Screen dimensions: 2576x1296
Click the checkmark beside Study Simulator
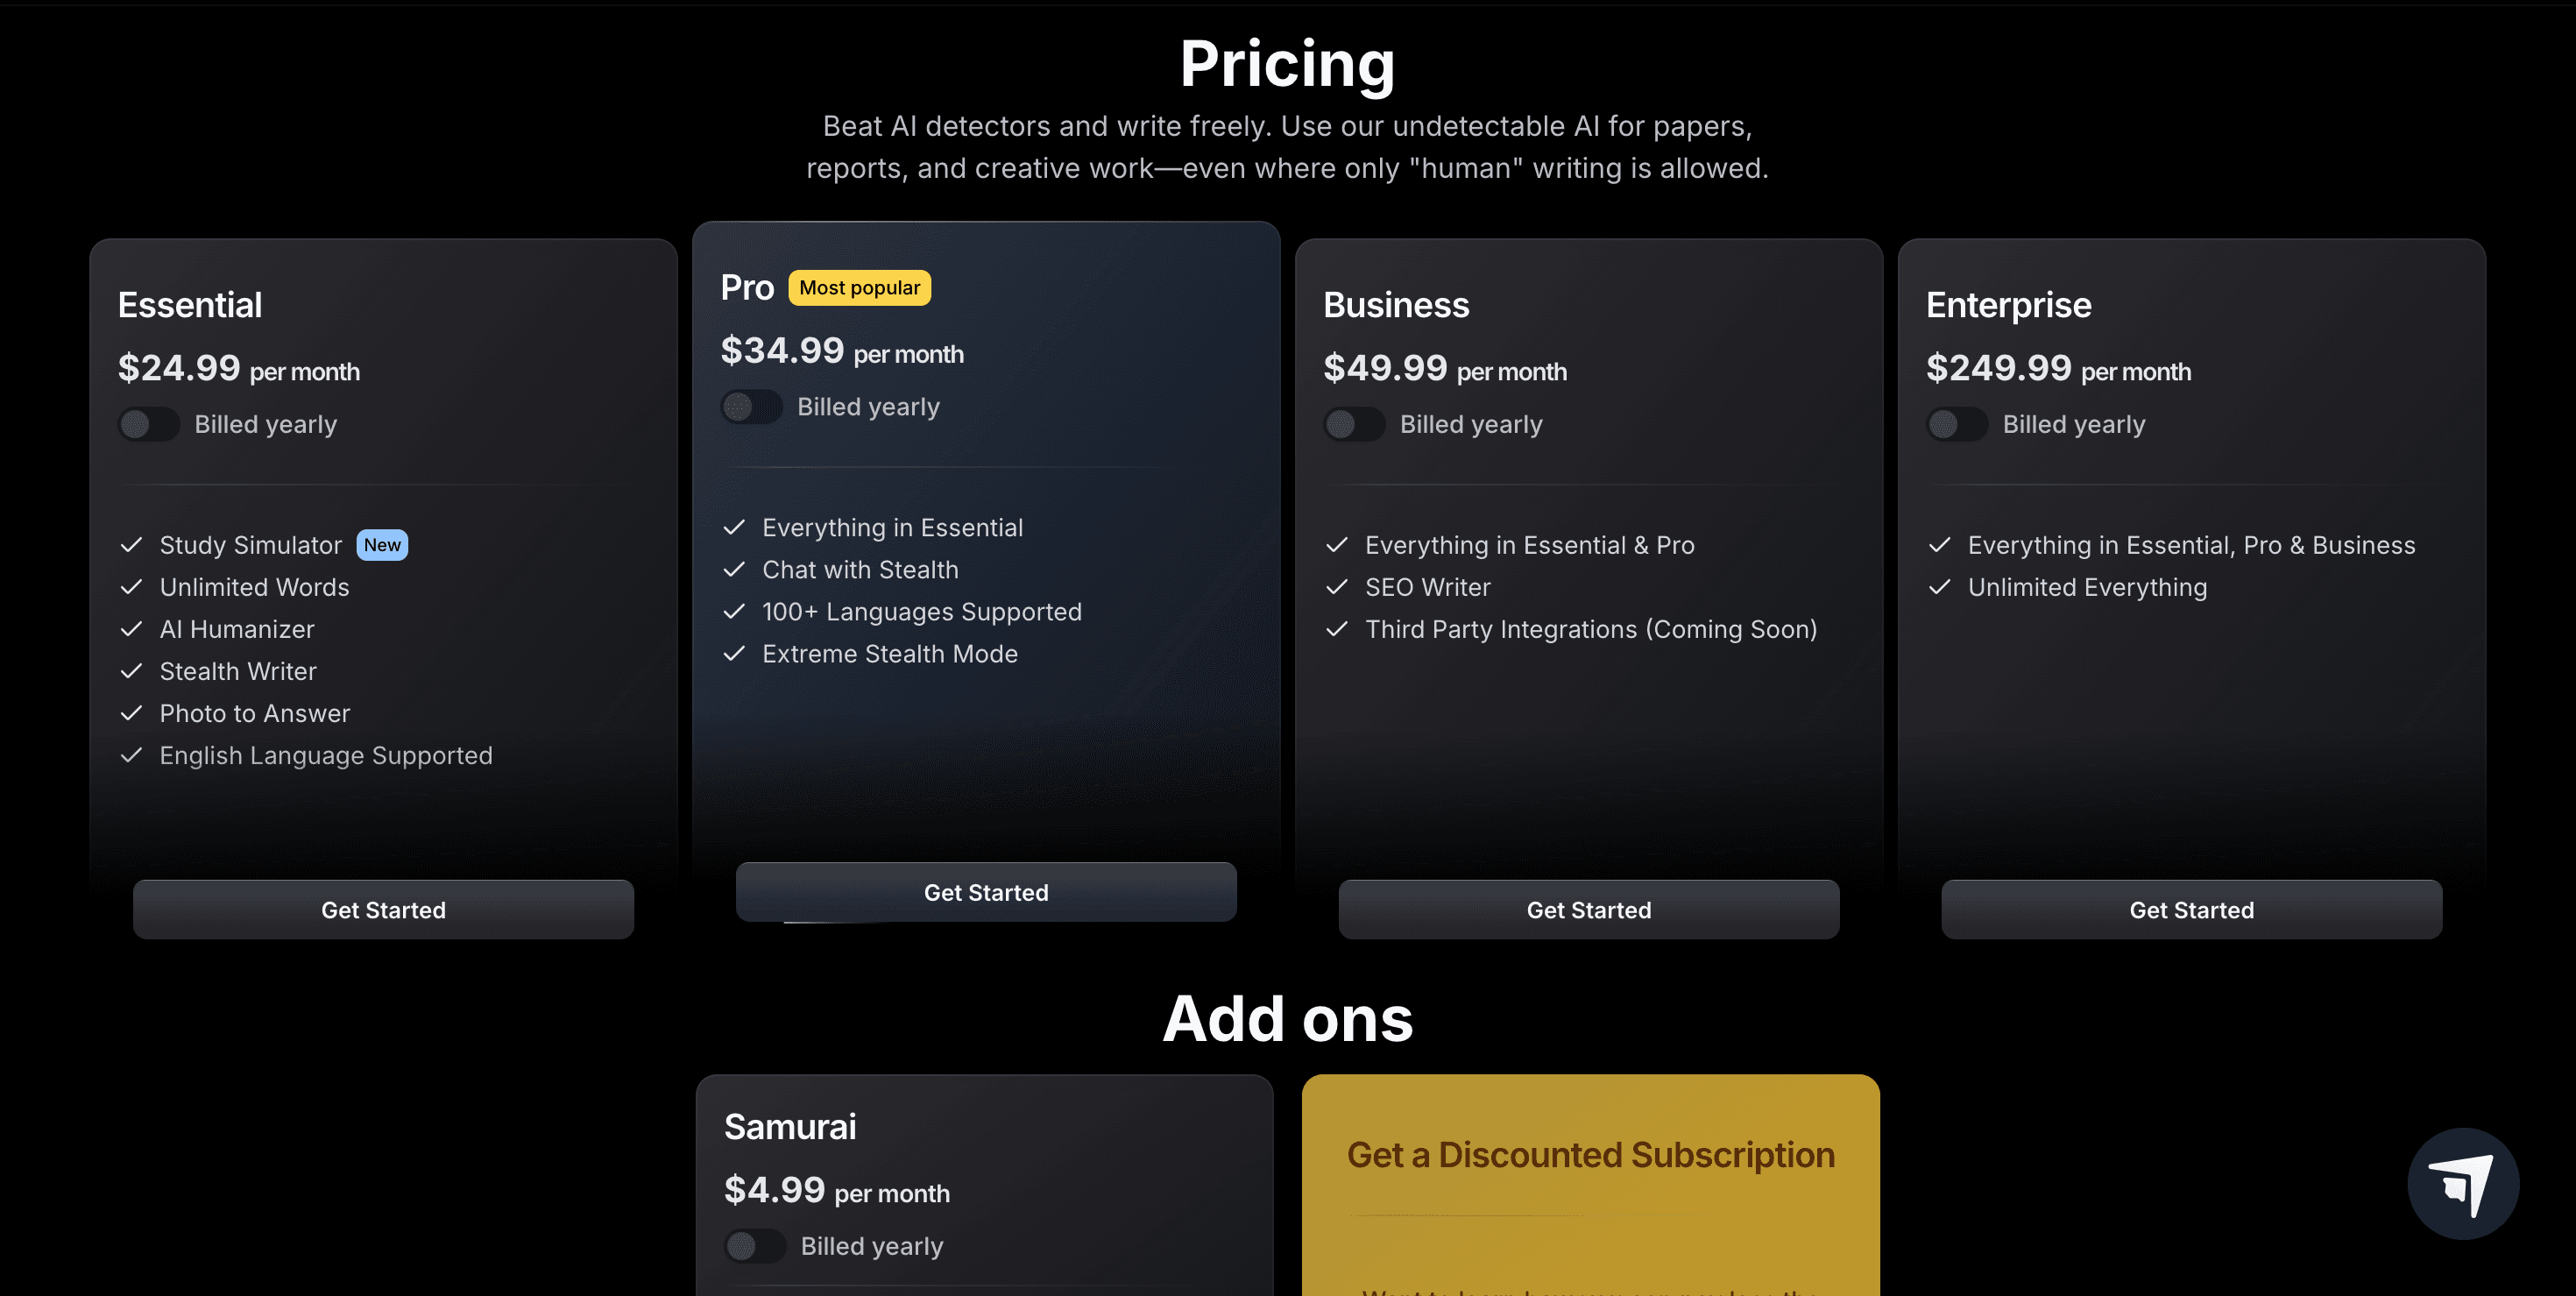coord(131,545)
